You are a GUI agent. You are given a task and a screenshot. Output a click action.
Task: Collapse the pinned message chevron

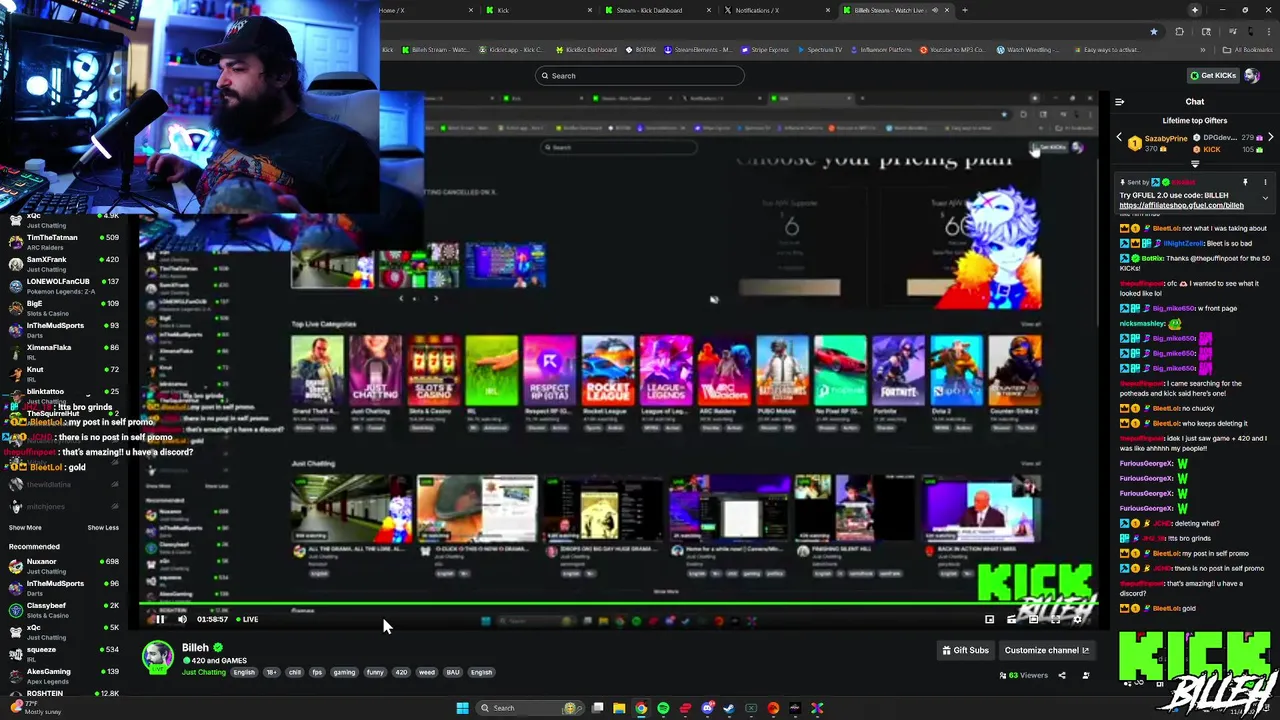pyautogui.click(x=1265, y=198)
